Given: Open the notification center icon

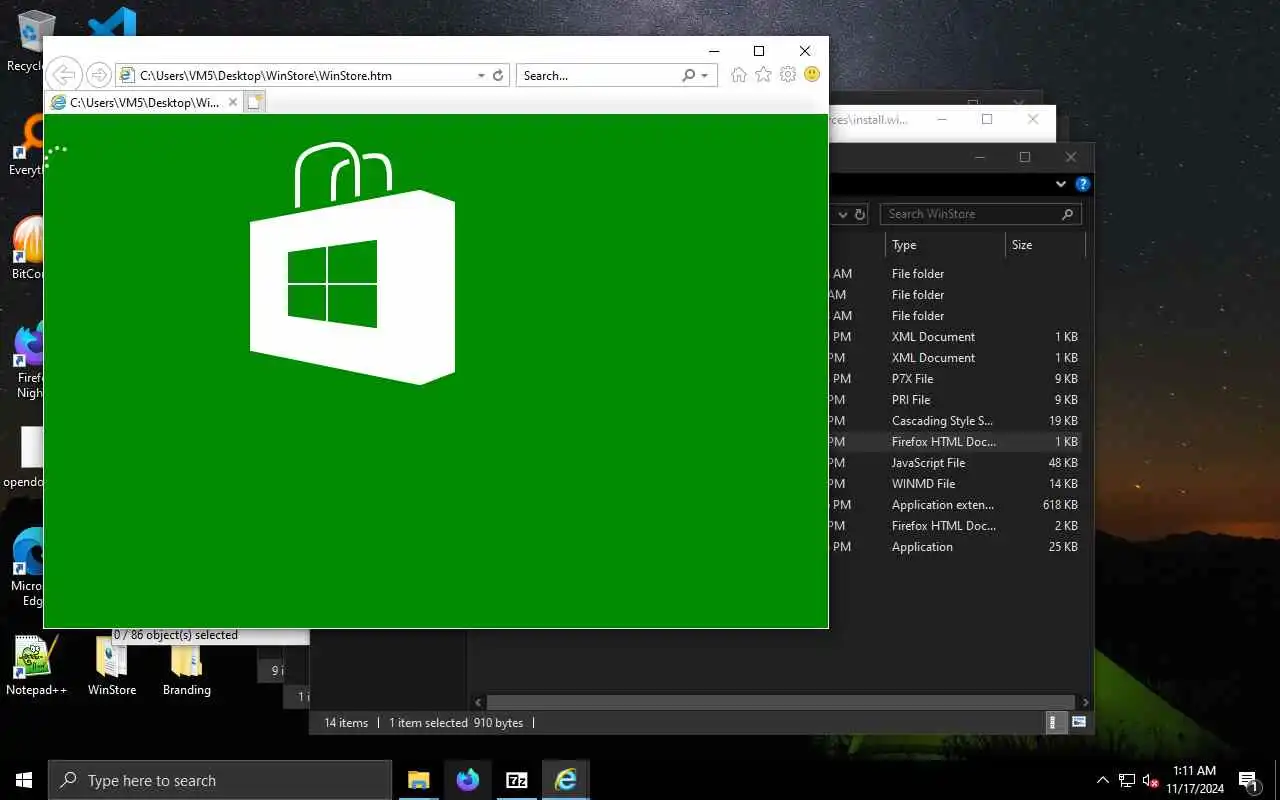Looking at the screenshot, I should tap(1248, 780).
